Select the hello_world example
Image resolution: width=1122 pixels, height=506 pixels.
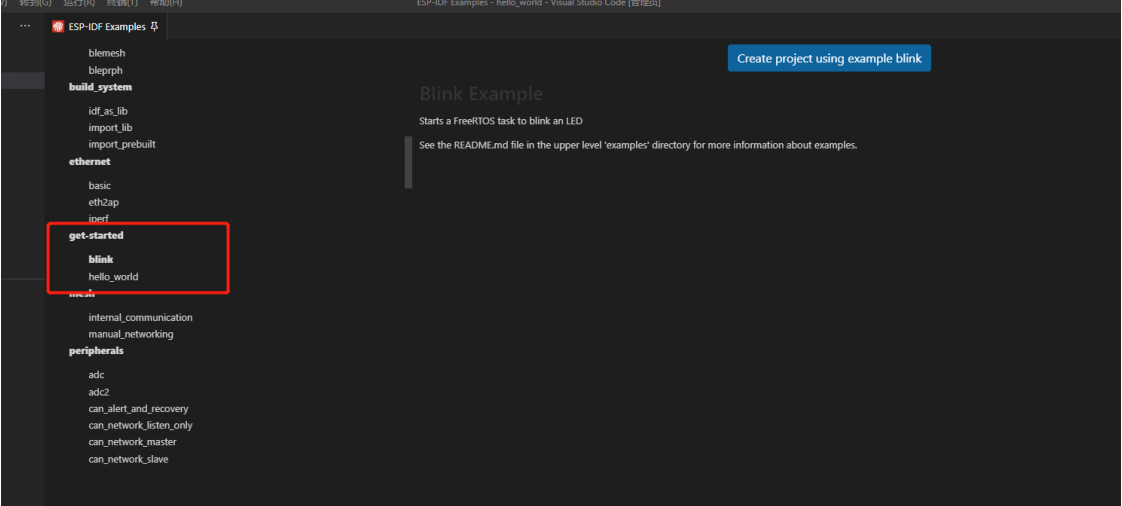[x=113, y=276]
